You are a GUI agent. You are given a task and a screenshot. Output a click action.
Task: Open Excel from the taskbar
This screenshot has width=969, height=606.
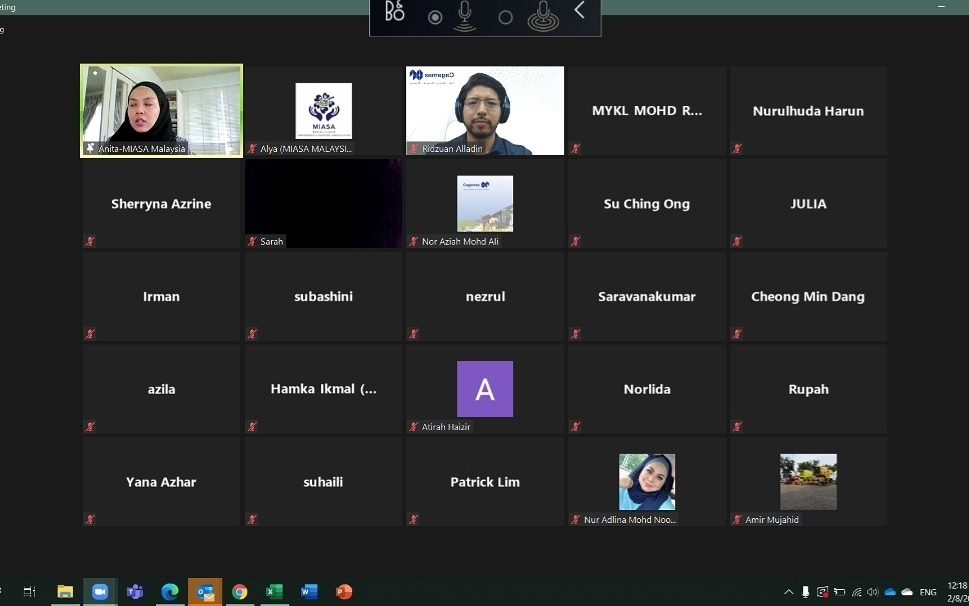pyautogui.click(x=274, y=591)
